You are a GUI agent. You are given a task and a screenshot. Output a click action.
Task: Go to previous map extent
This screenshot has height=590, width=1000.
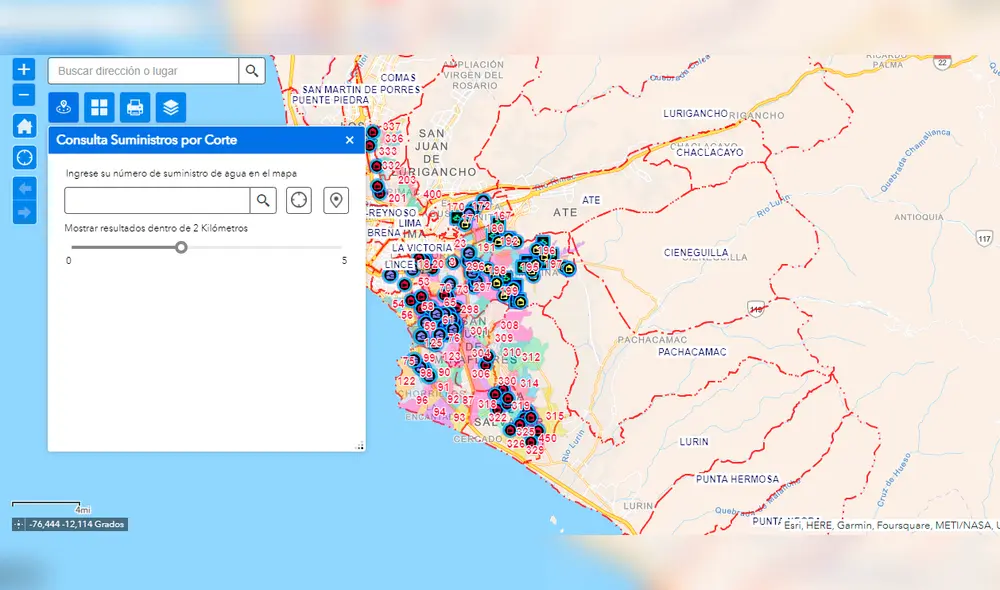(x=25, y=187)
